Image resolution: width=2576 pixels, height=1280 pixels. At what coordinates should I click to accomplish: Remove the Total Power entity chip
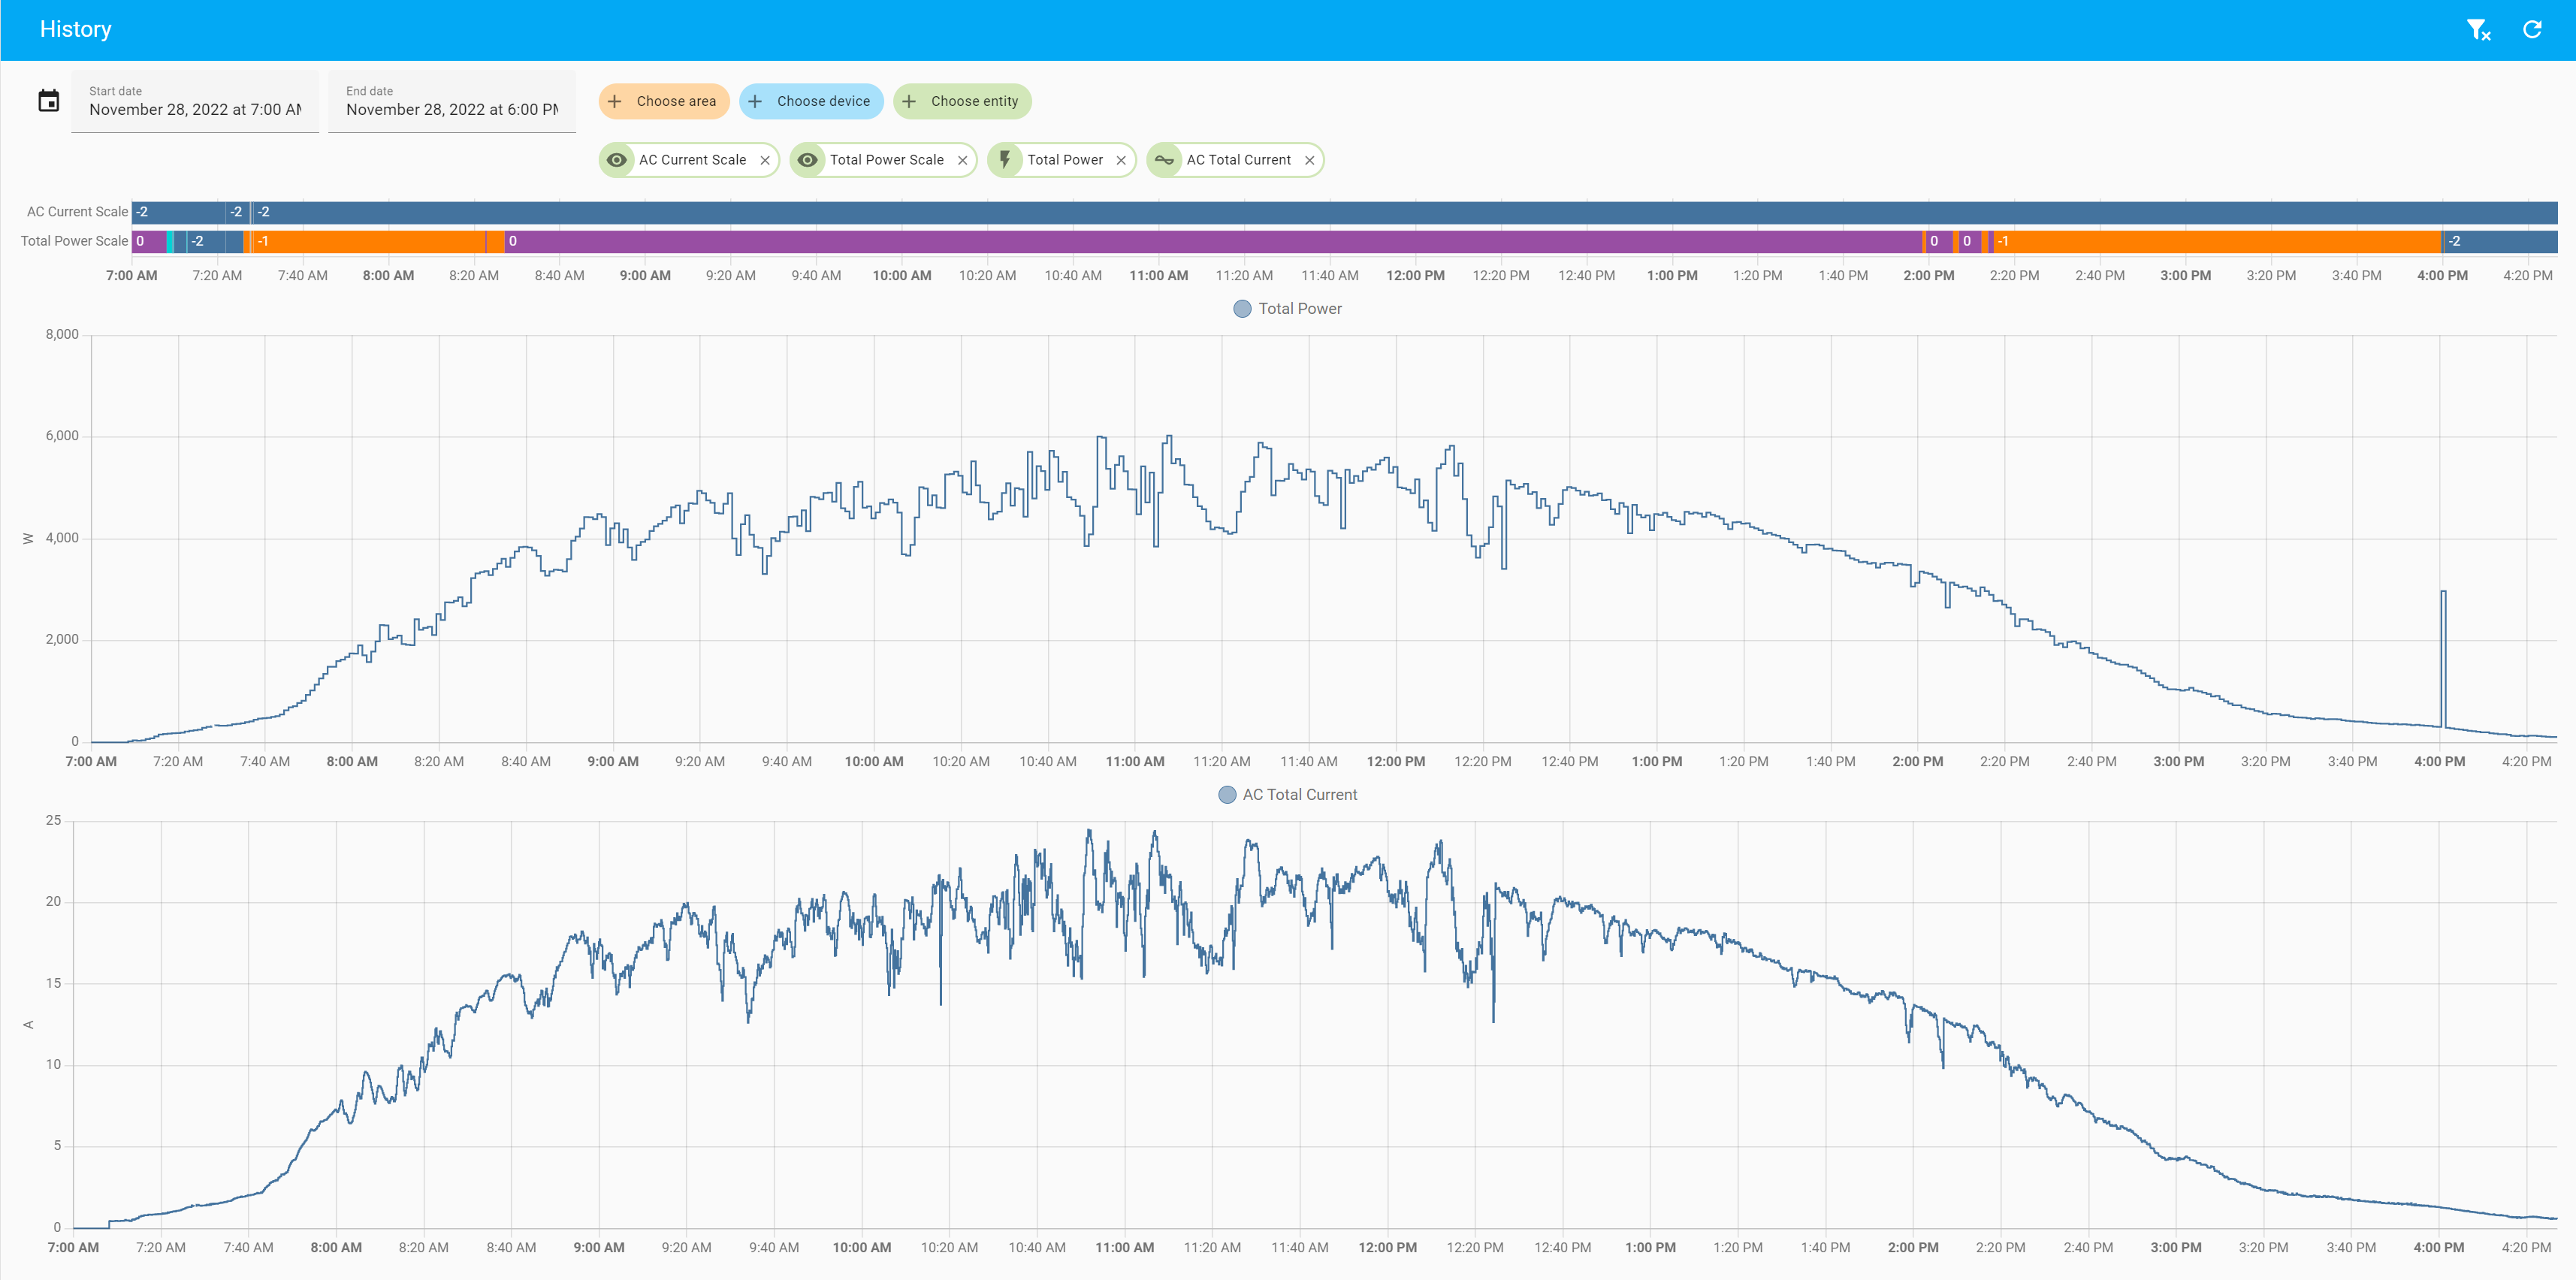click(1121, 160)
